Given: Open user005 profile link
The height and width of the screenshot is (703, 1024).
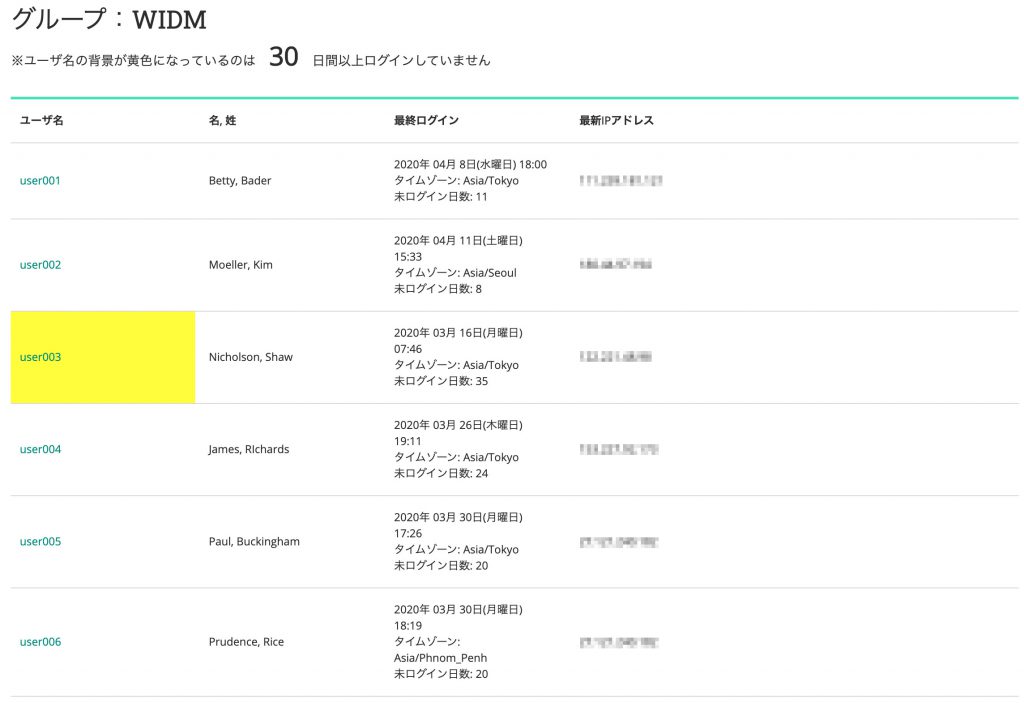Looking at the screenshot, I should (40, 542).
